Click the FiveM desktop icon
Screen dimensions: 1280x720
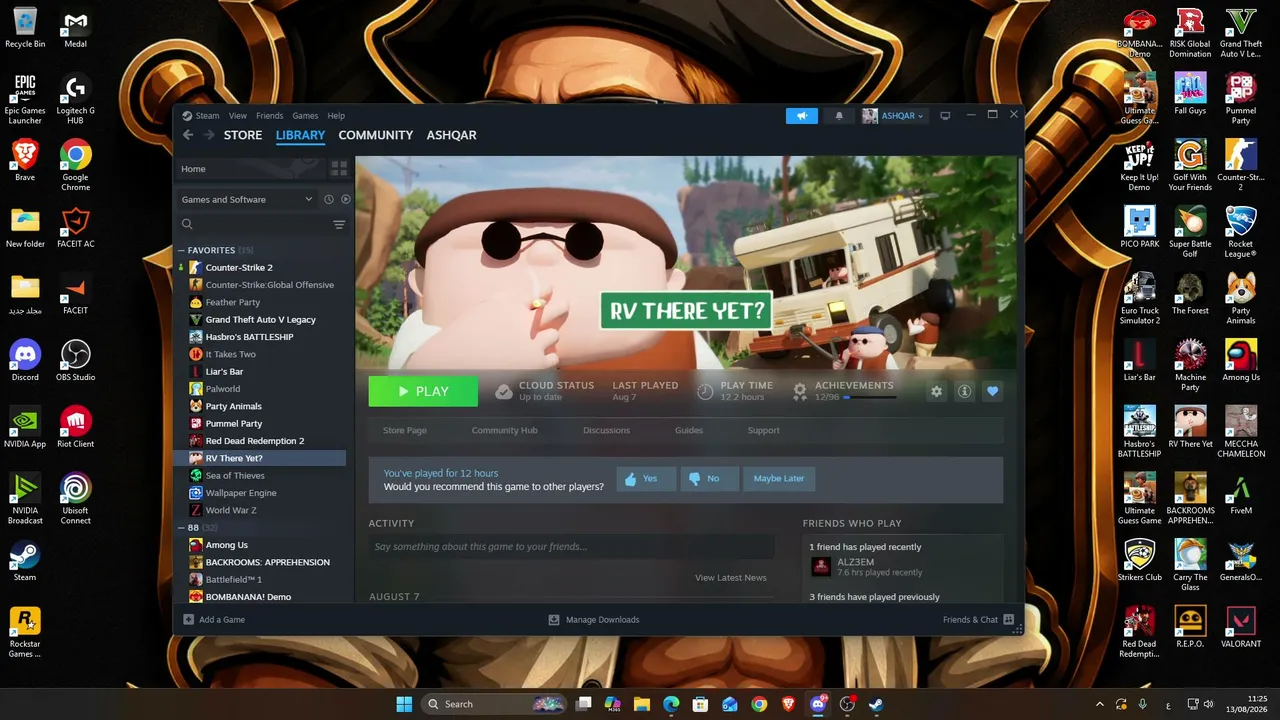click(x=1241, y=494)
